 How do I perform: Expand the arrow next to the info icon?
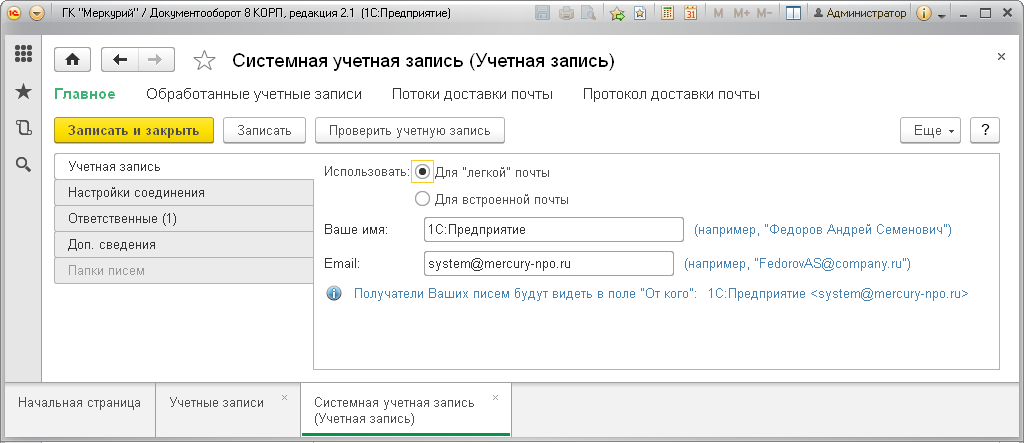point(941,14)
